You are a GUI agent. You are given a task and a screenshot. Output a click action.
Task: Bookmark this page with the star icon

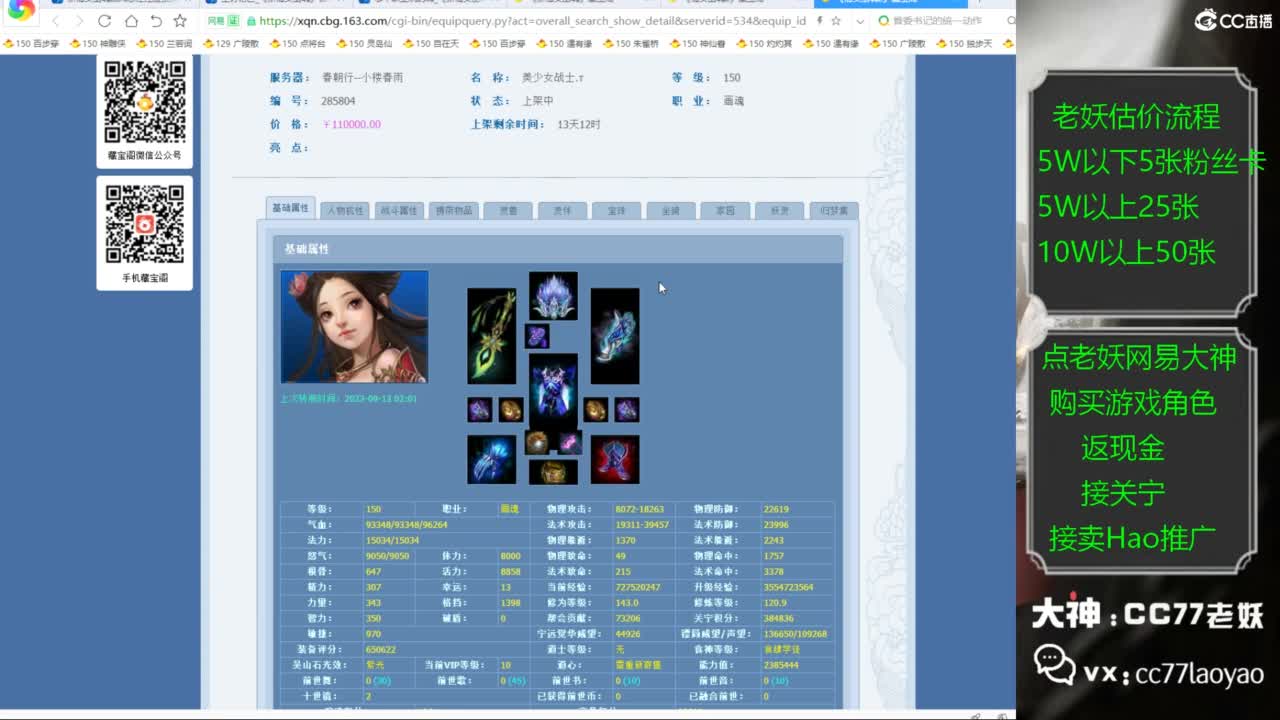click(180, 21)
